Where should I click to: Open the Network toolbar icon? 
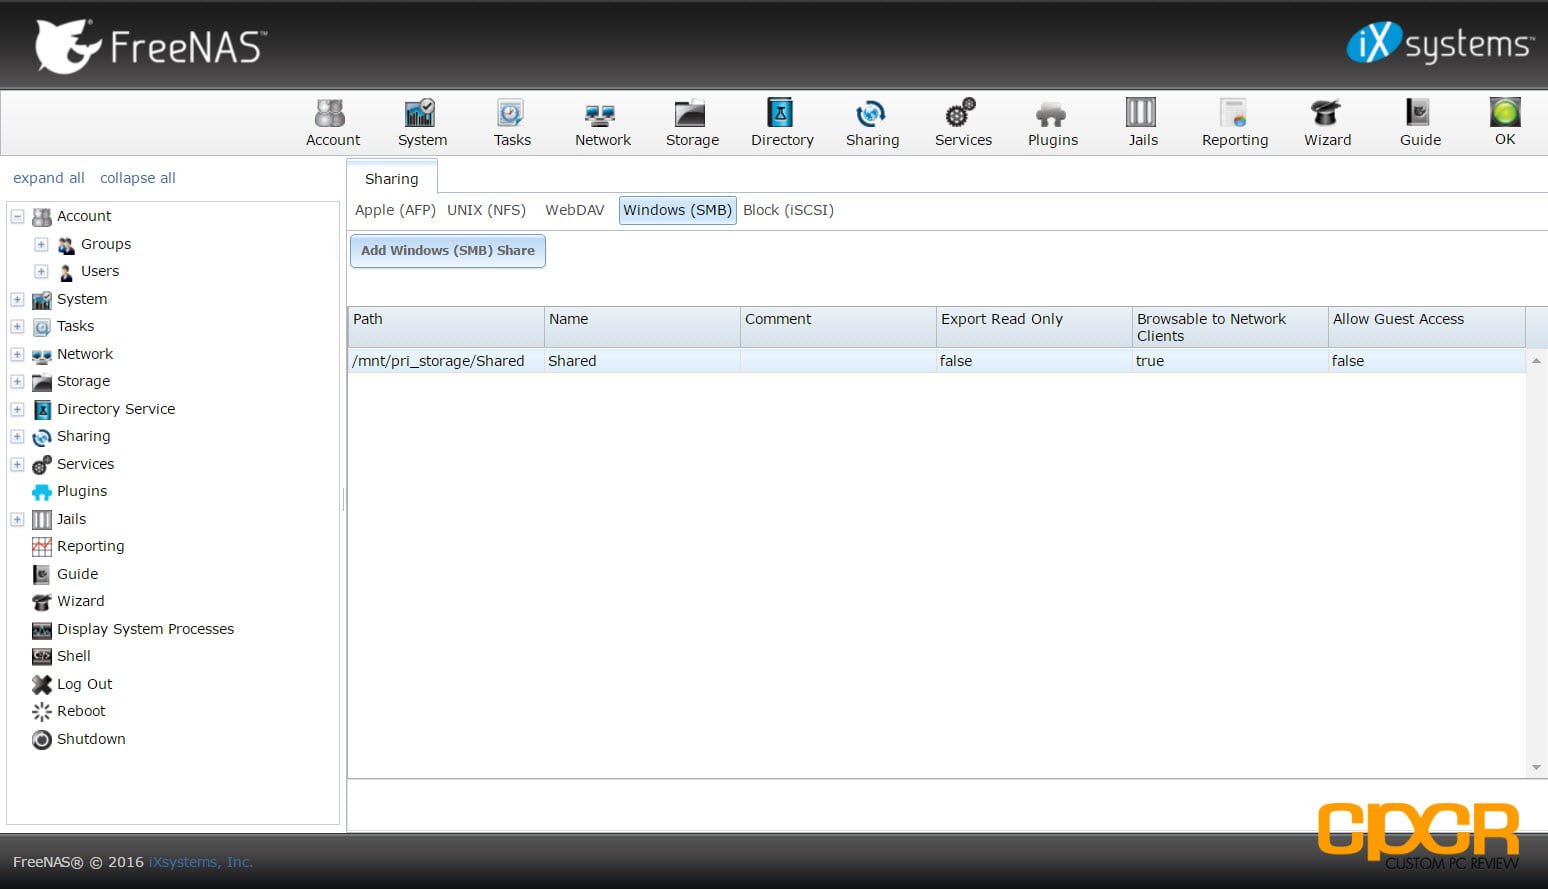point(602,123)
